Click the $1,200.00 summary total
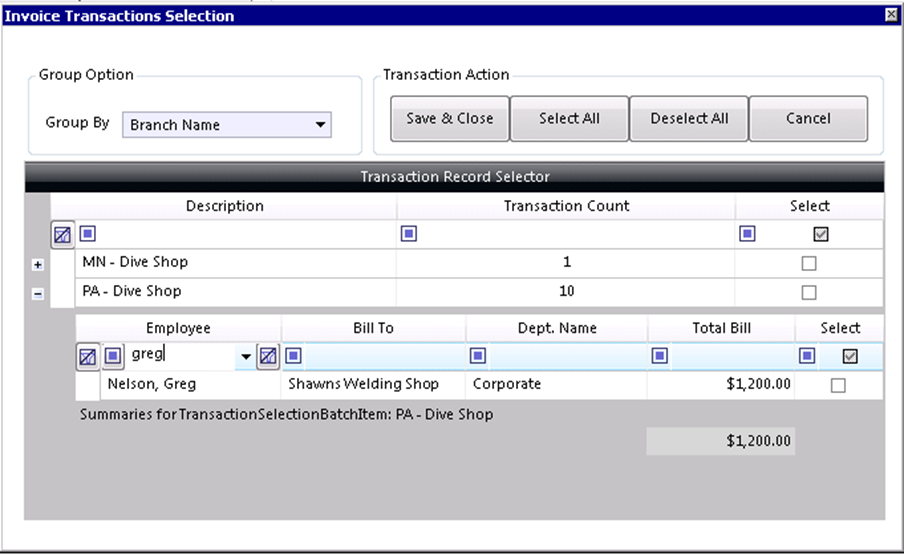904x560 pixels. tap(721, 442)
